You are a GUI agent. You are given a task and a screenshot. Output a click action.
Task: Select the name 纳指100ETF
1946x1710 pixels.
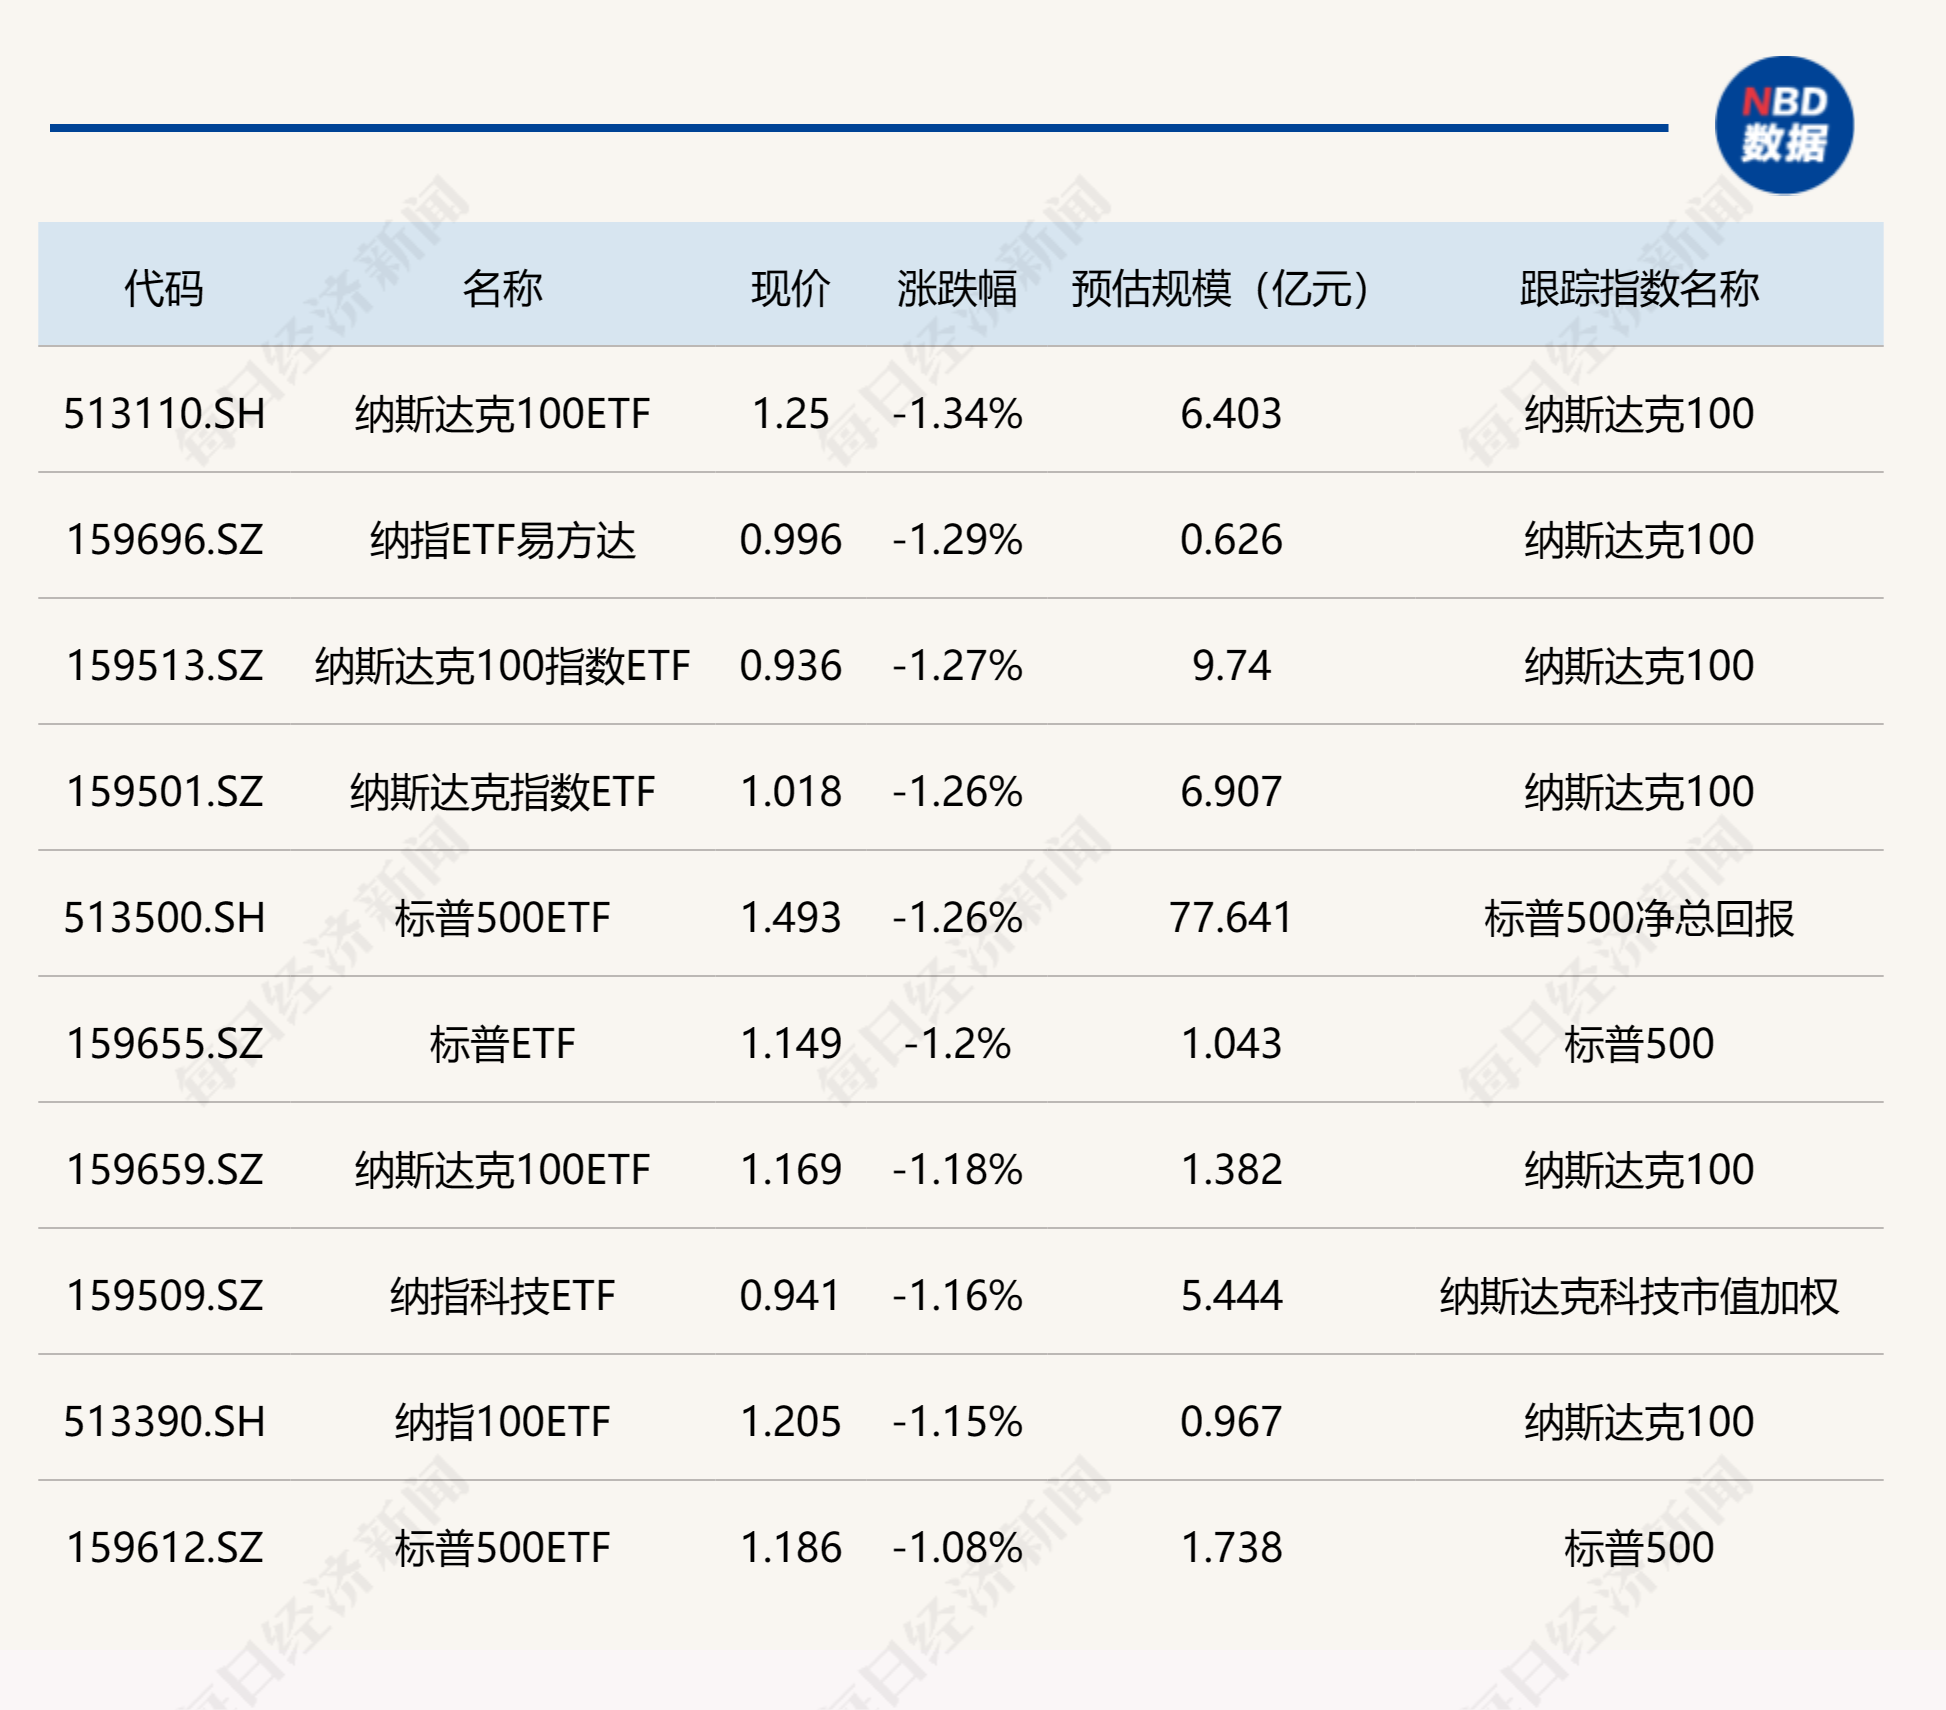click(x=502, y=1422)
